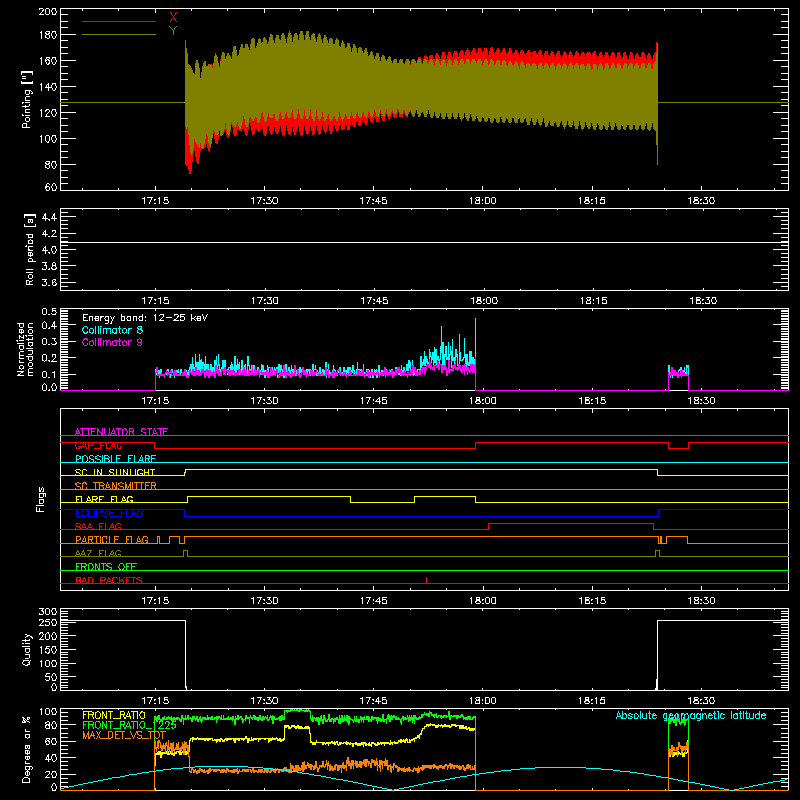Viewport: 800px width, 800px height.
Task: Click the 140 tick on Pointing axis
Action: pyautogui.click(x=48, y=87)
